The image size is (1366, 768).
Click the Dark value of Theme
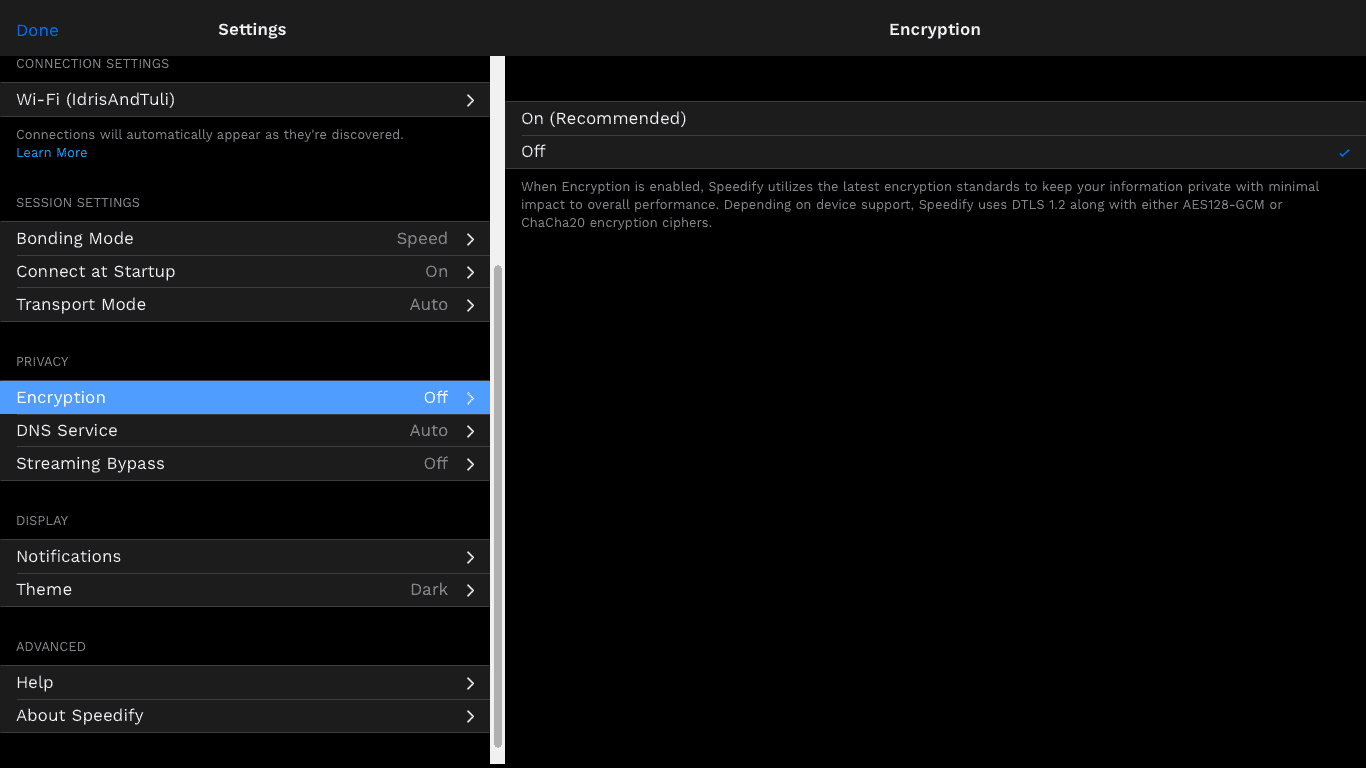(x=429, y=590)
